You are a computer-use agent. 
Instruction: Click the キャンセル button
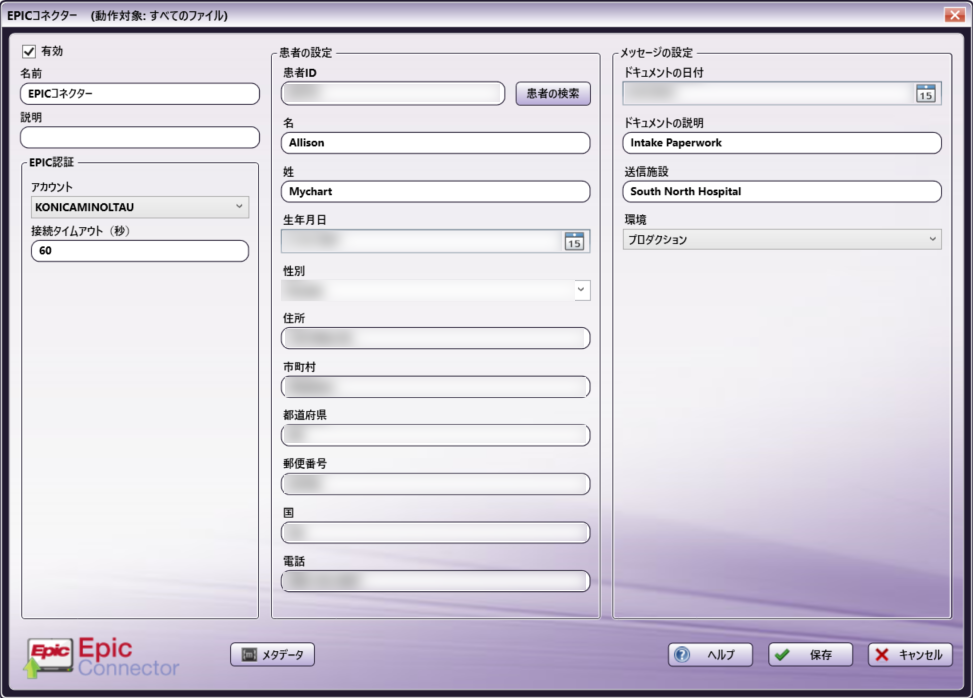(x=910, y=655)
